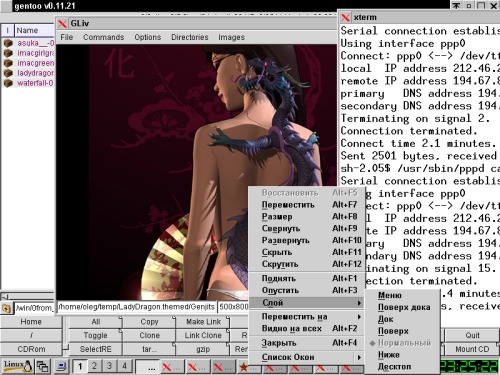Click the Toggle selection button
The width and height of the screenshot is (500, 375).
pyautogui.click(x=95, y=335)
